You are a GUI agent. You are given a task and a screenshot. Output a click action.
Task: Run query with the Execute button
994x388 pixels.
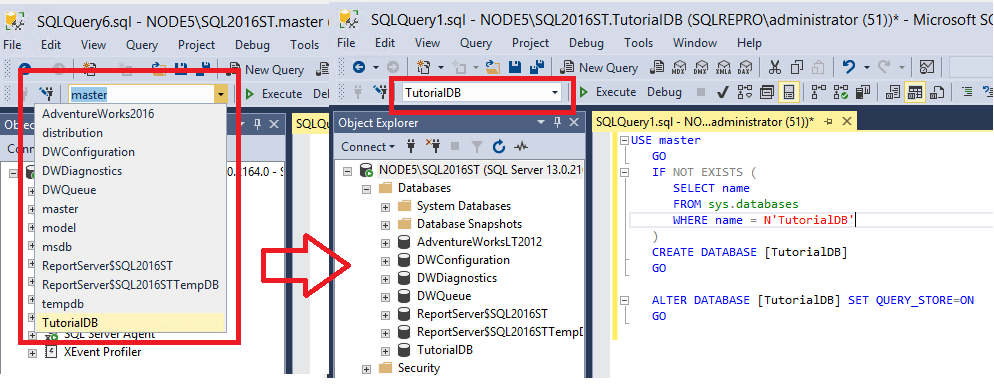point(607,92)
